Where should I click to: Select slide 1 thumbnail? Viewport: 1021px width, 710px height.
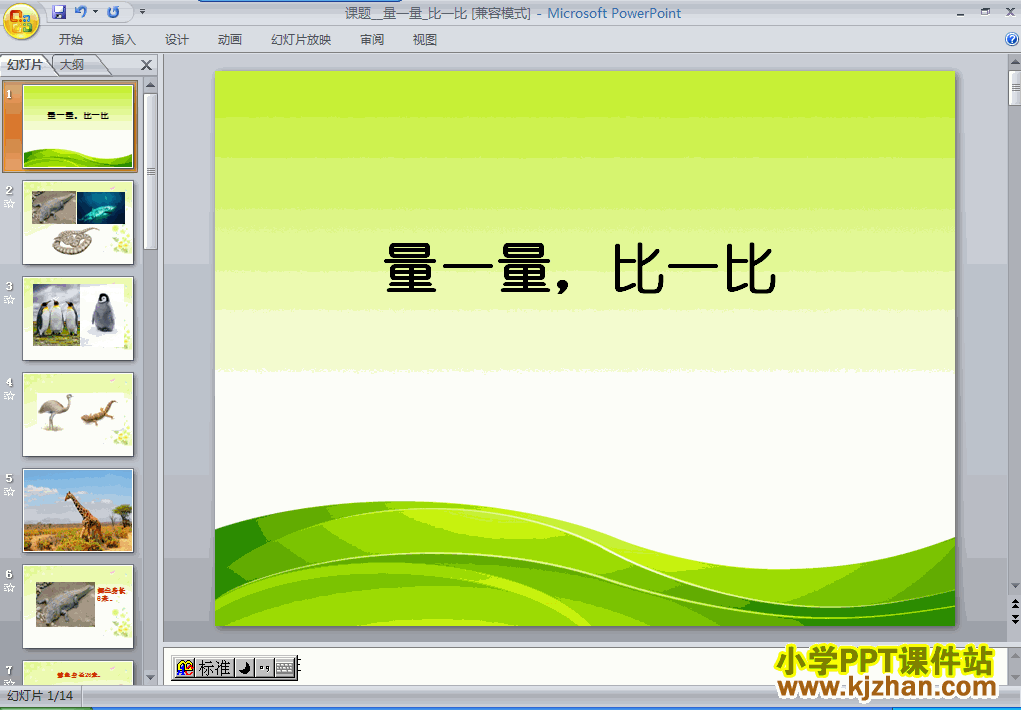(78, 126)
